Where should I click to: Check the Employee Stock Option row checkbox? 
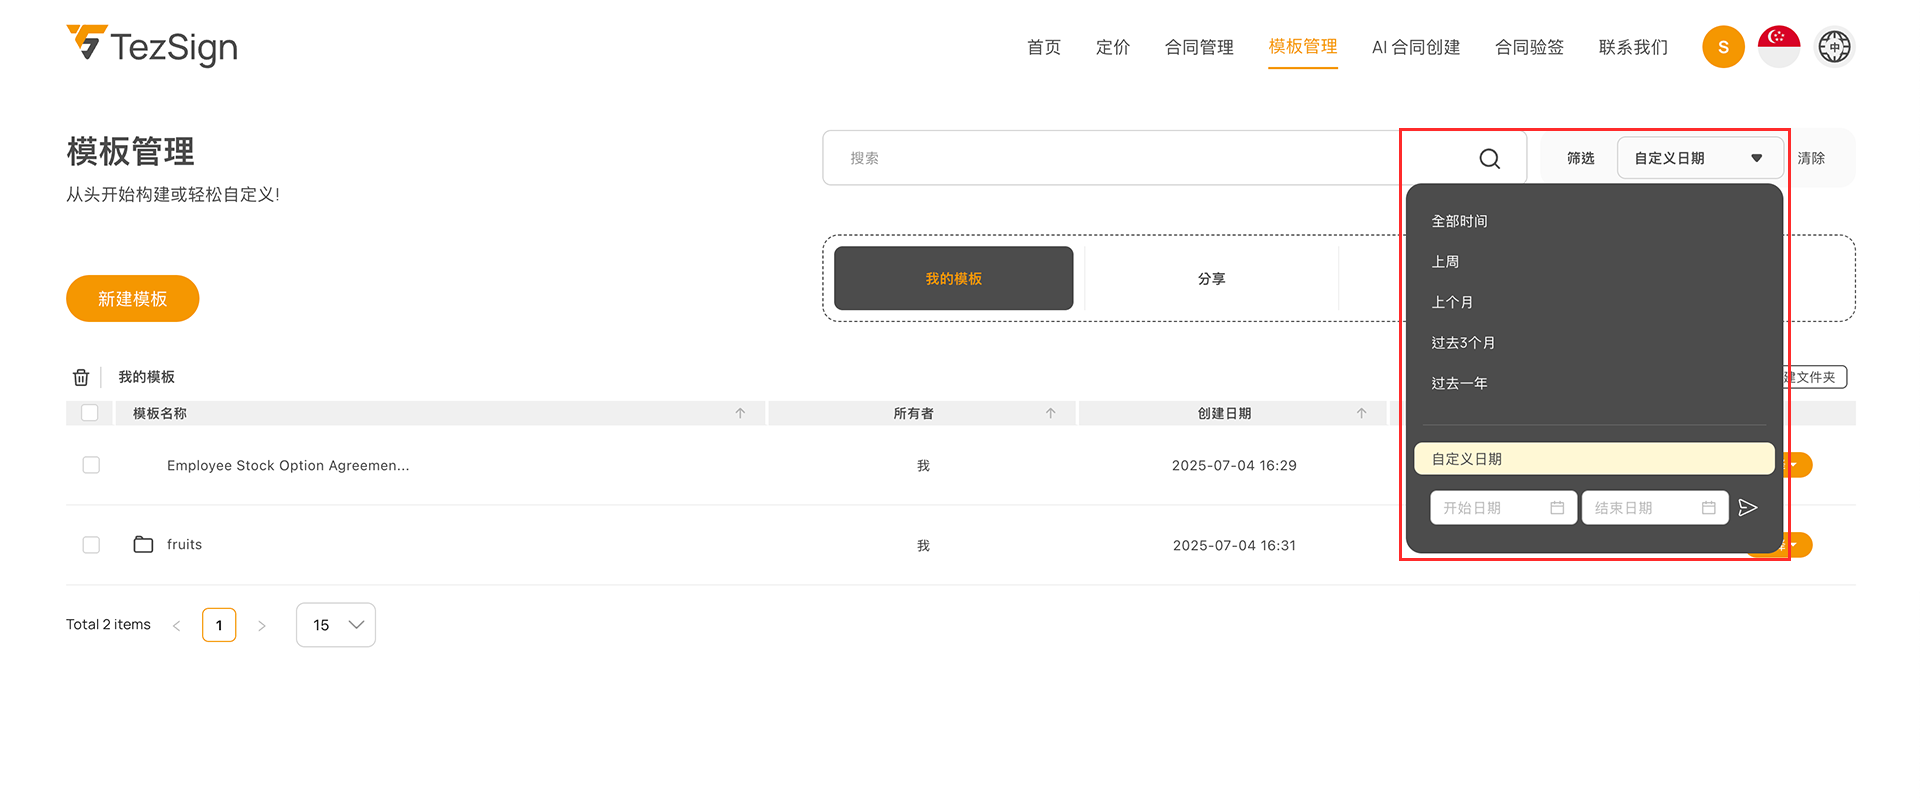(x=91, y=465)
